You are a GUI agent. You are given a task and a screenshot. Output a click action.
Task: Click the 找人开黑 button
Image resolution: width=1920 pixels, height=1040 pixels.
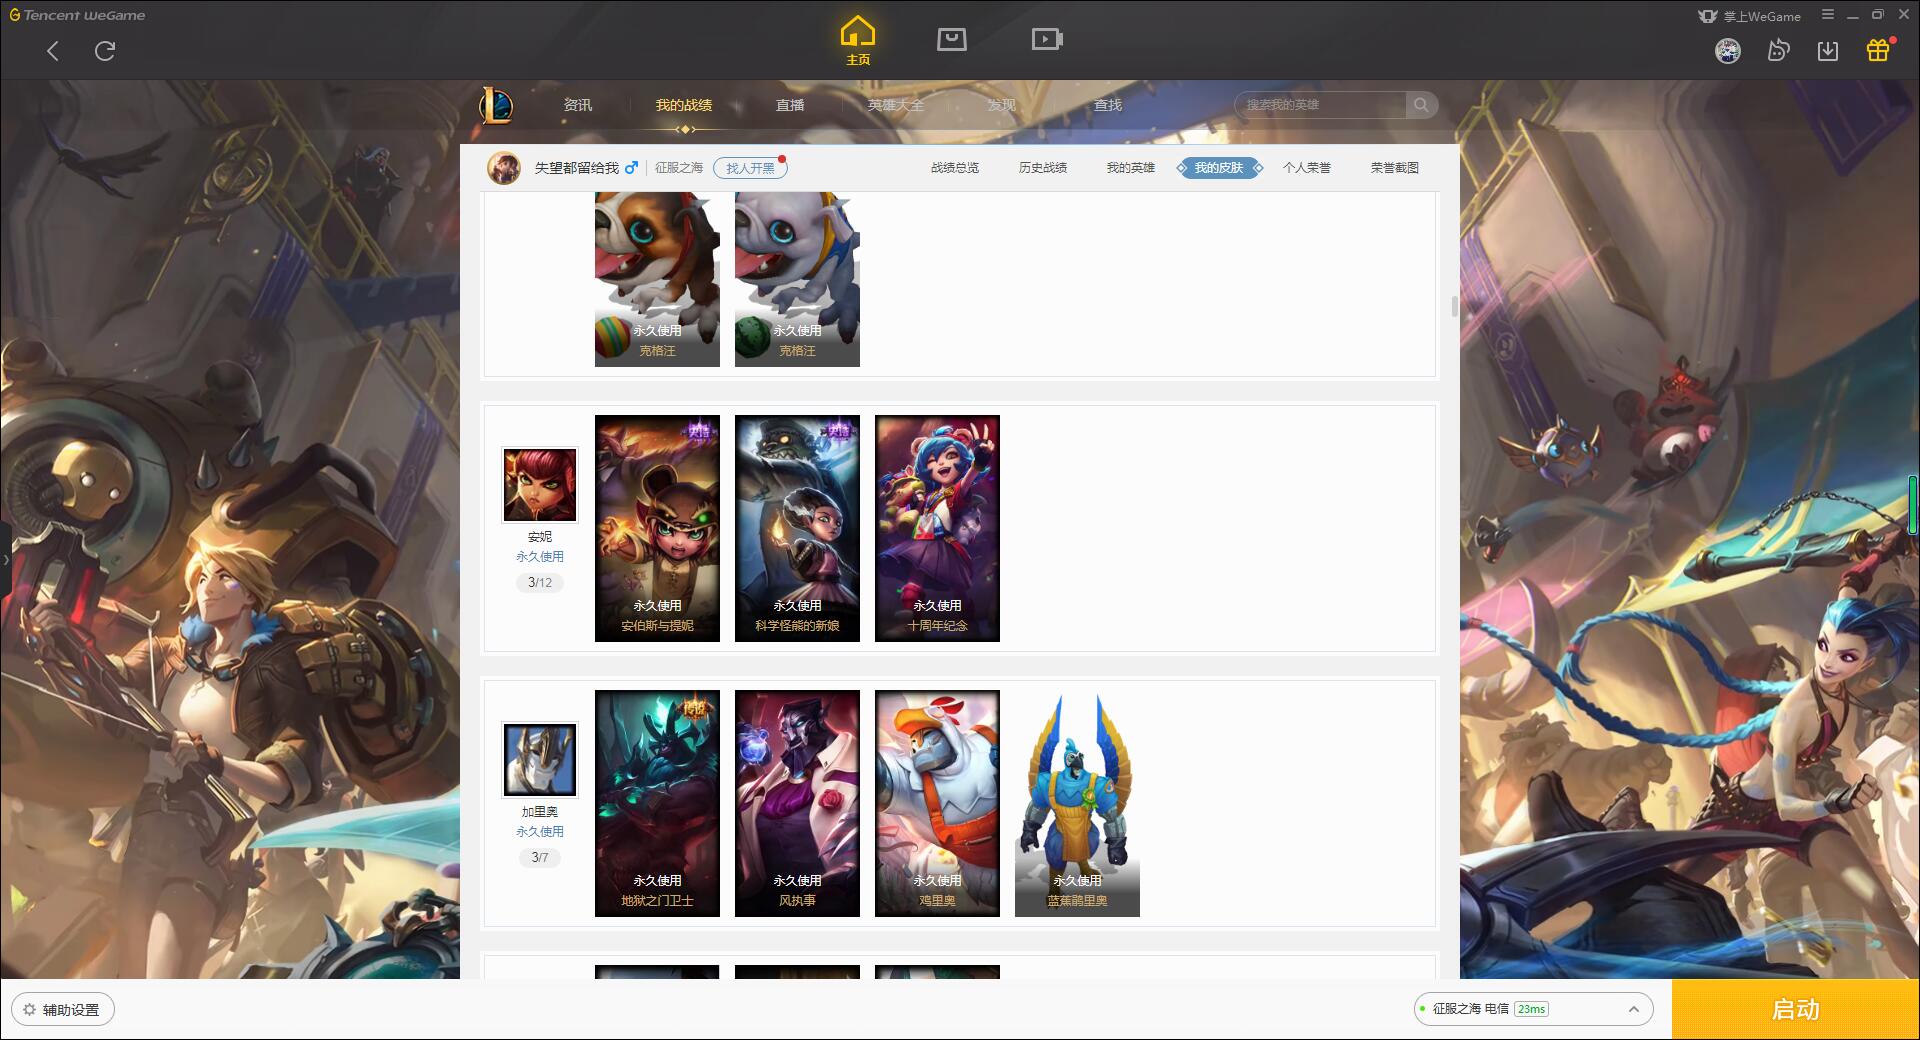coord(750,168)
